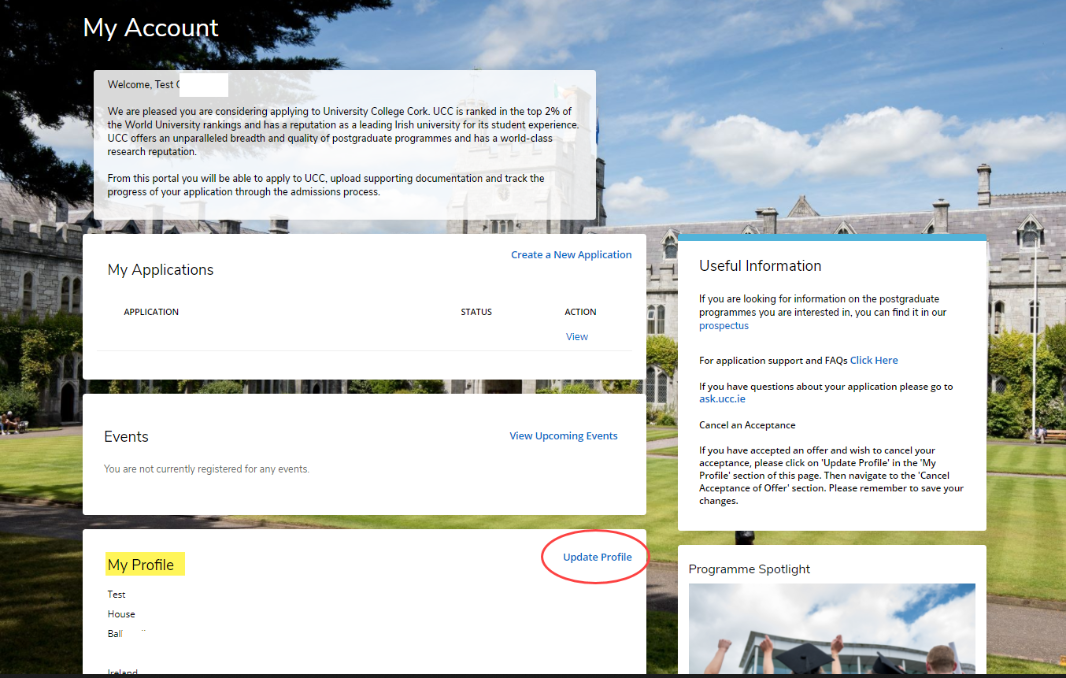This screenshot has width=1066, height=678.
Task: Click the Programme Spotlight heading text
Action: 749,569
